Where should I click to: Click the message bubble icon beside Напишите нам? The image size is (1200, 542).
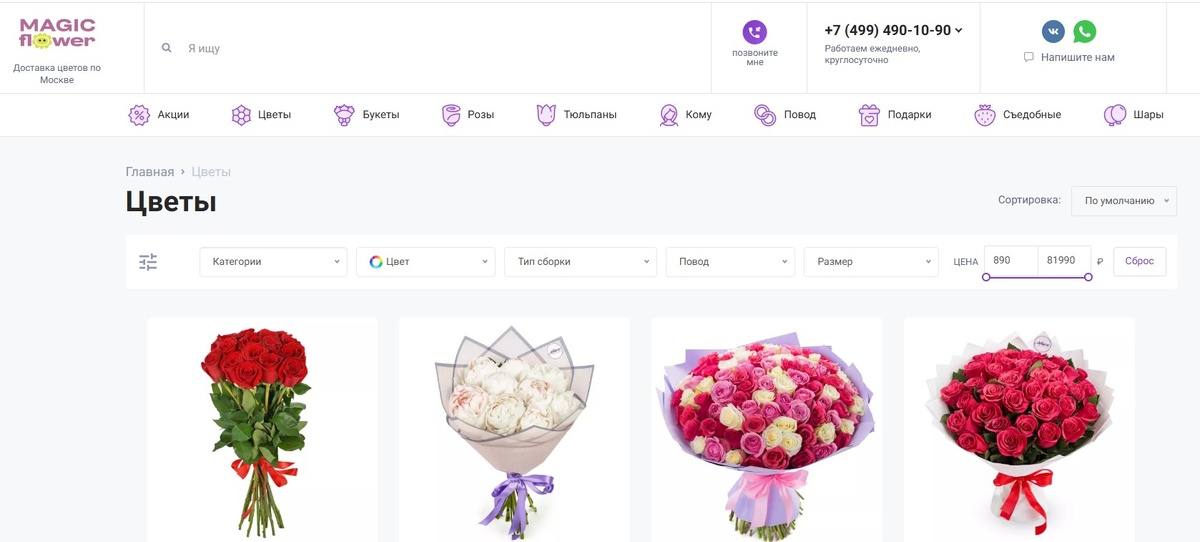coord(1029,57)
